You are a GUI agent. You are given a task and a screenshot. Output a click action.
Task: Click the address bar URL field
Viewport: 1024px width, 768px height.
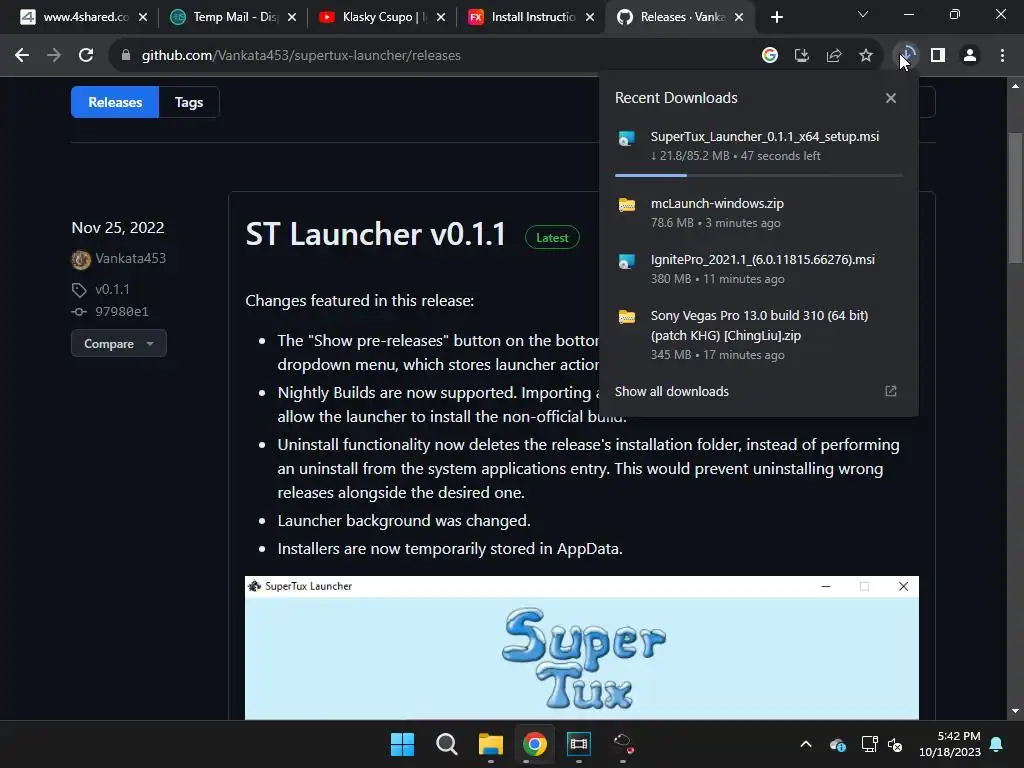point(431,56)
